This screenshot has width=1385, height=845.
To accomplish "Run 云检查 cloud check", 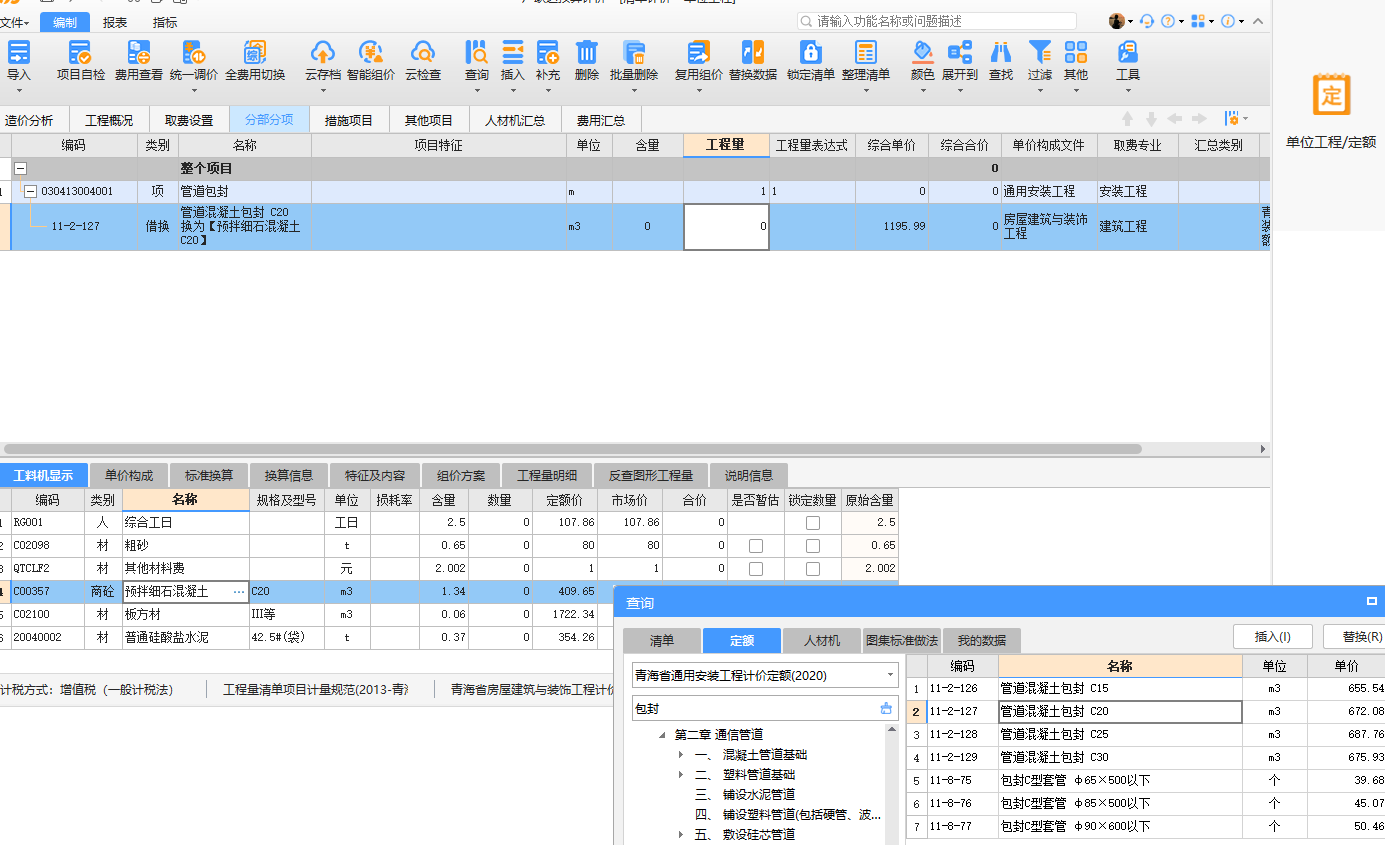I will (x=423, y=52).
